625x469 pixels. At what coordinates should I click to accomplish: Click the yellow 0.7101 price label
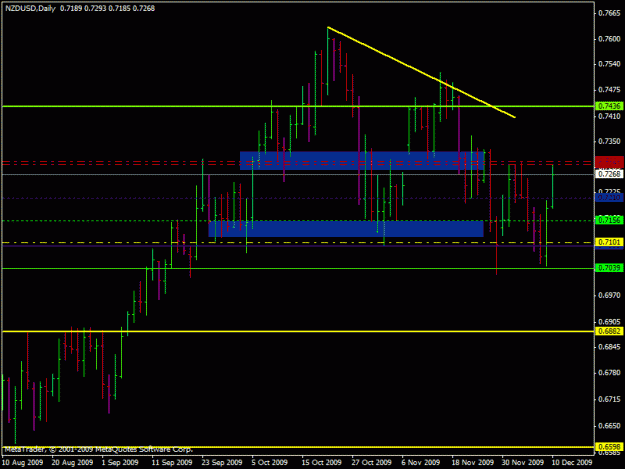coord(609,242)
